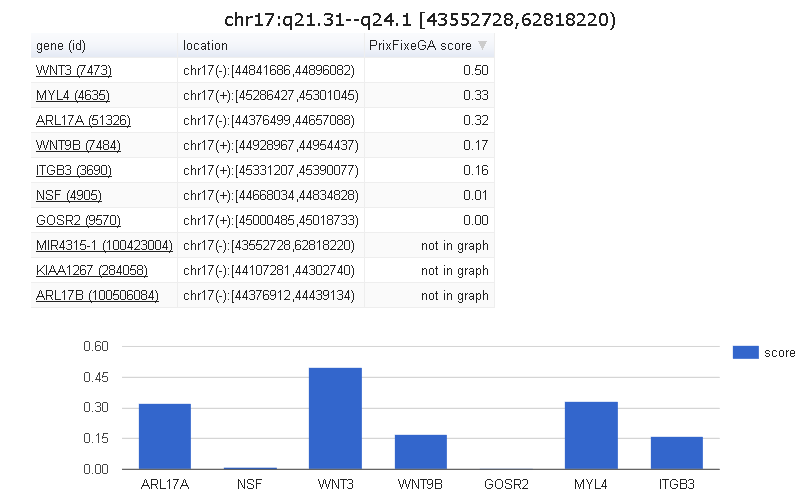This screenshot has height=503, width=809.
Task: Sort by the location column header
Action: 205,46
